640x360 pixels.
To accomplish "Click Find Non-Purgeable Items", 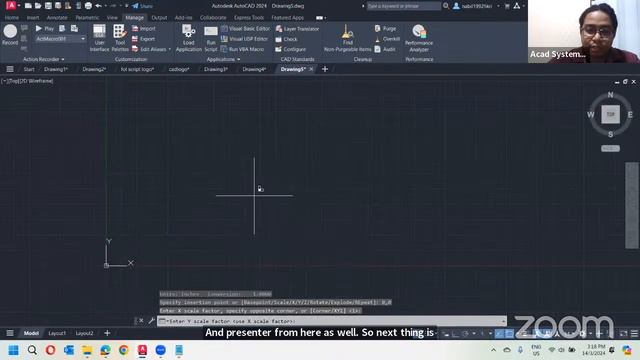I will point(347,38).
